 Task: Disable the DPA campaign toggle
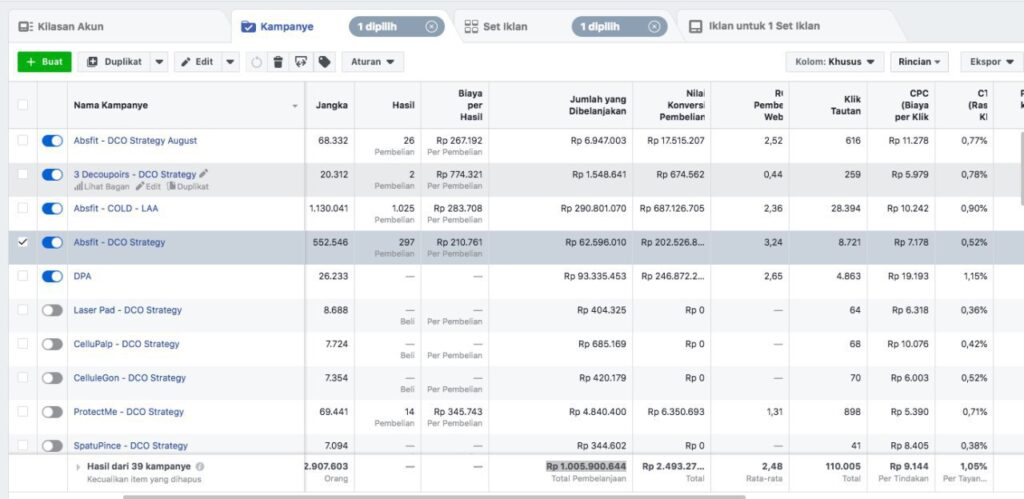point(52,276)
